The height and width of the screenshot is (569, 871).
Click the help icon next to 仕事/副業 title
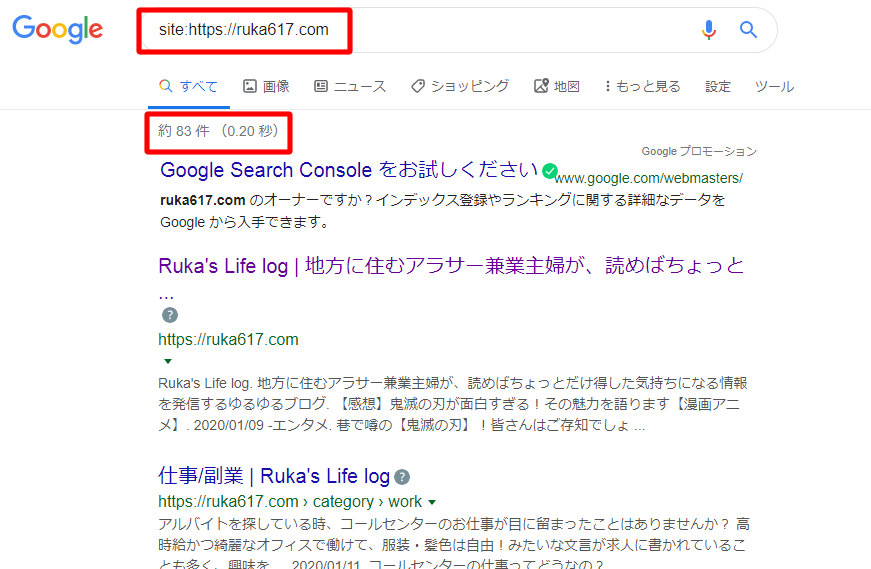click(402, 477)
